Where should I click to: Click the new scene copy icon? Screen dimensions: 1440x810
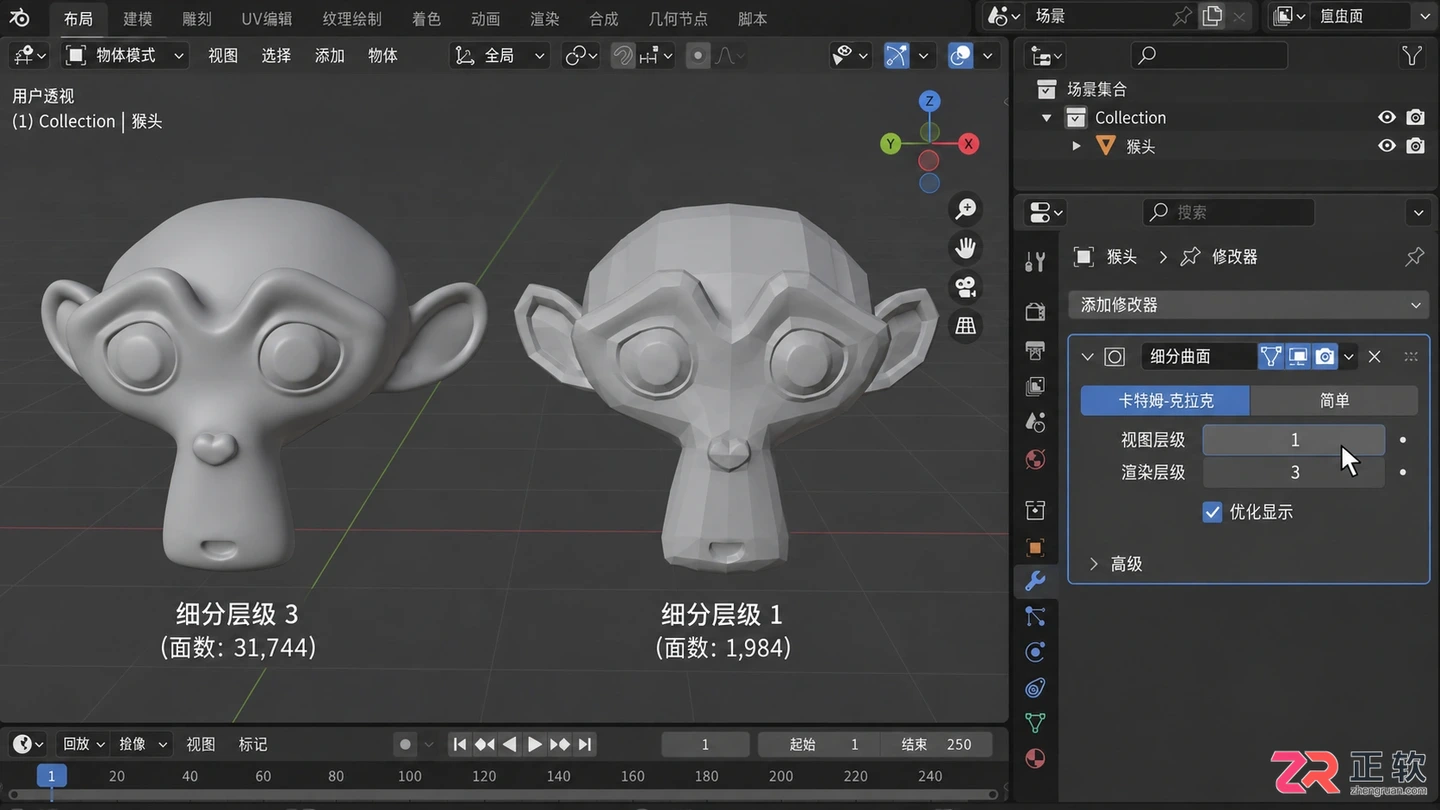1212,16
